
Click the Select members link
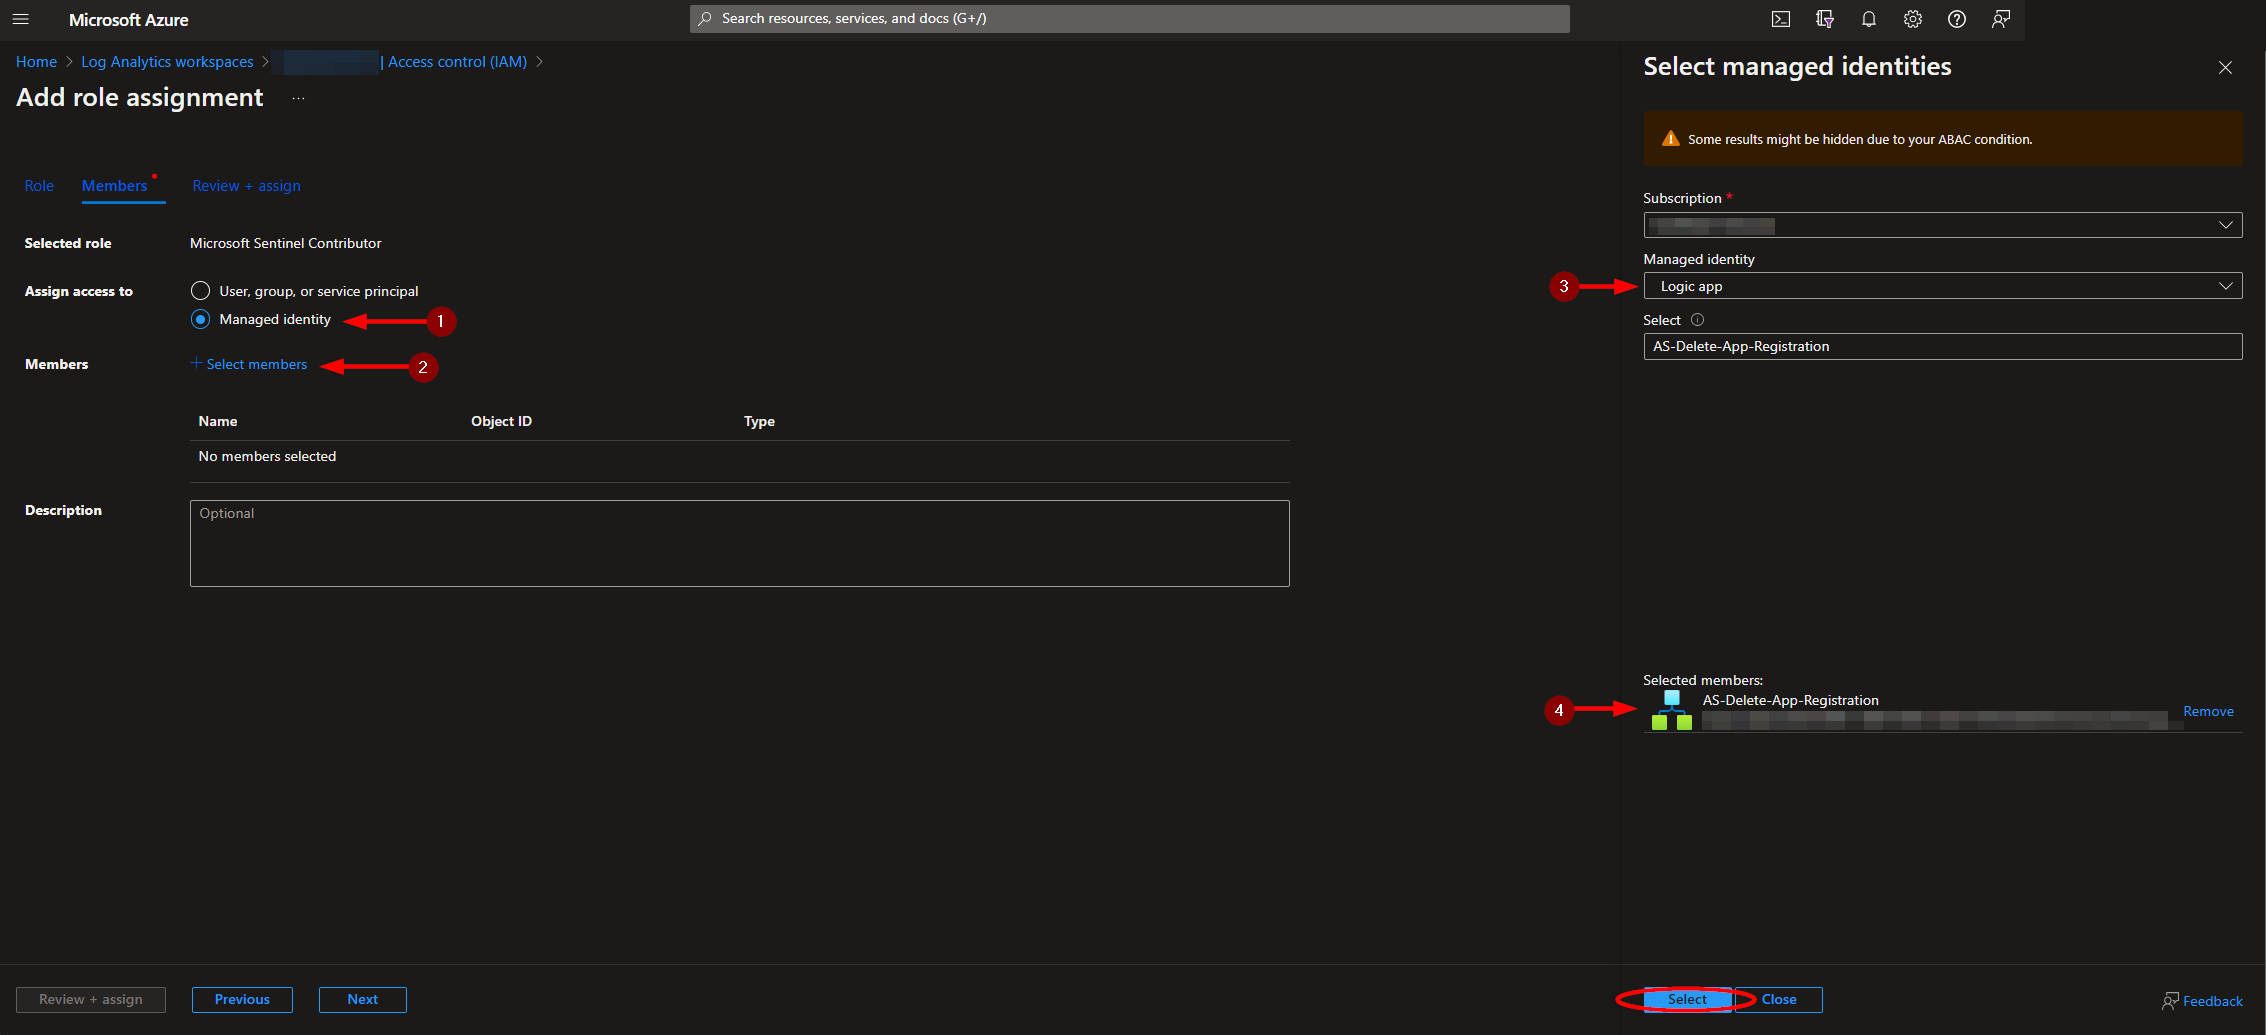point(249,364)
